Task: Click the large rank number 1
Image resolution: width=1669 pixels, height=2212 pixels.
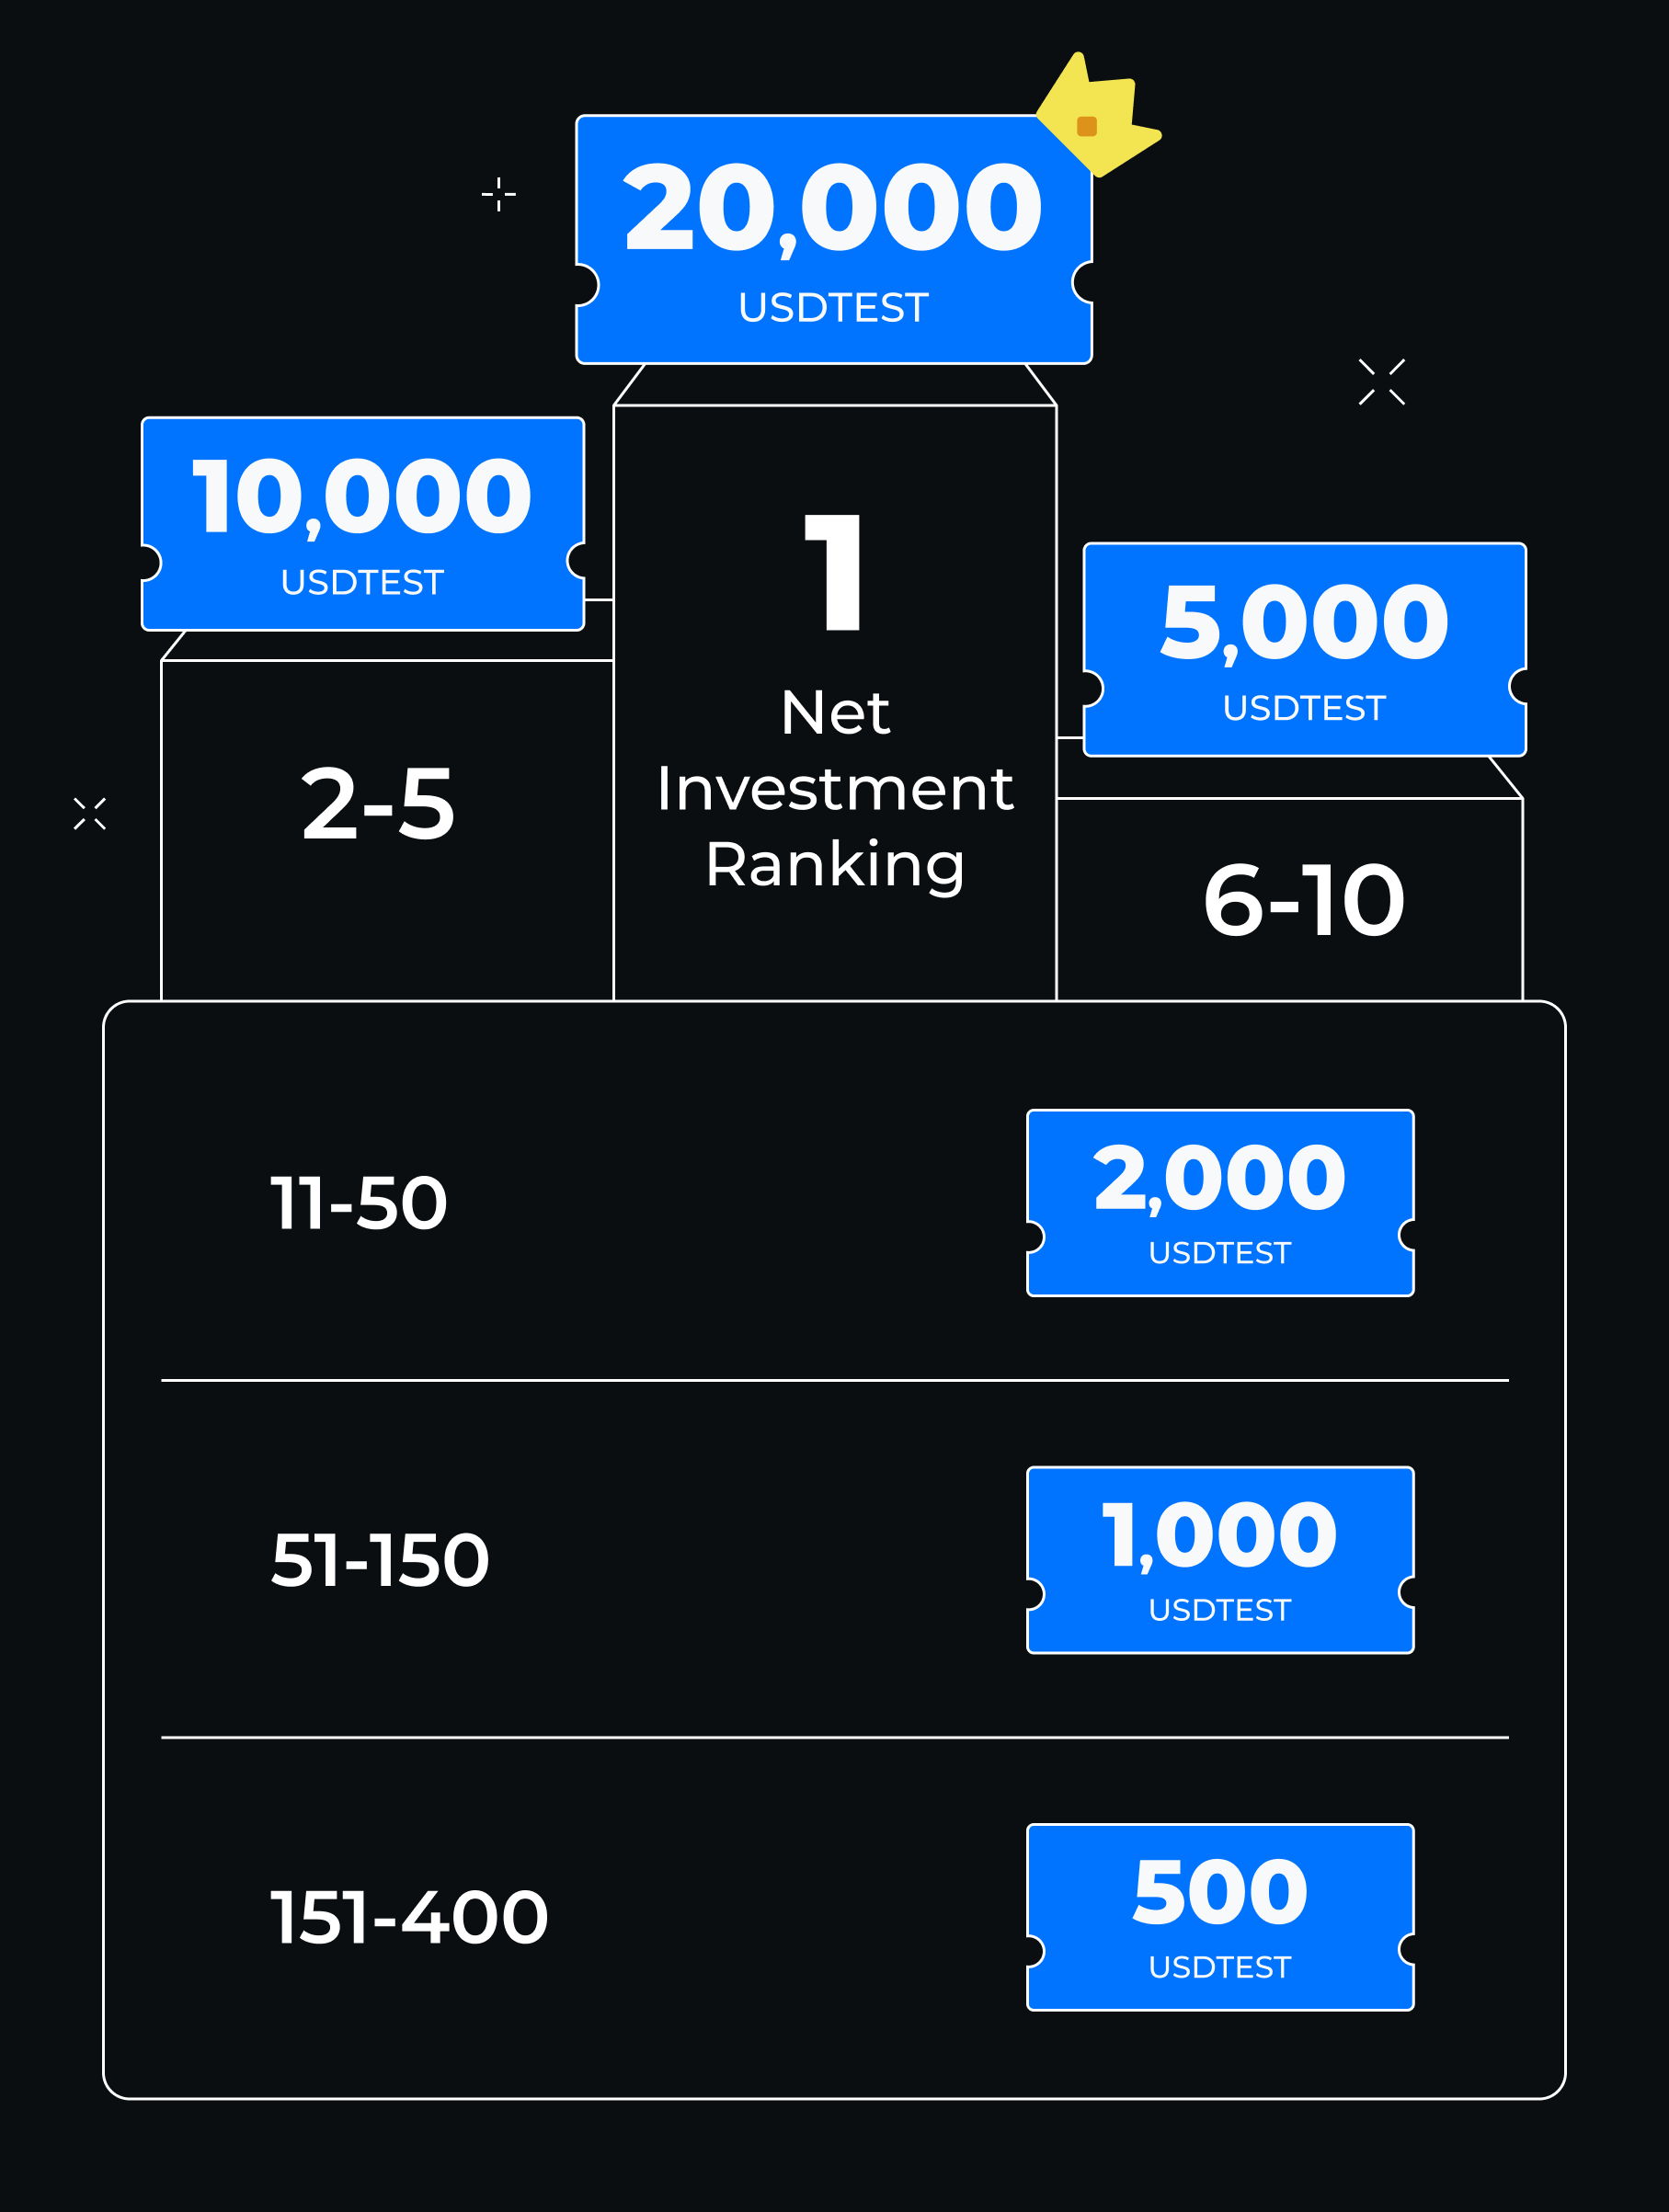Action: click(x=834, y=573)
